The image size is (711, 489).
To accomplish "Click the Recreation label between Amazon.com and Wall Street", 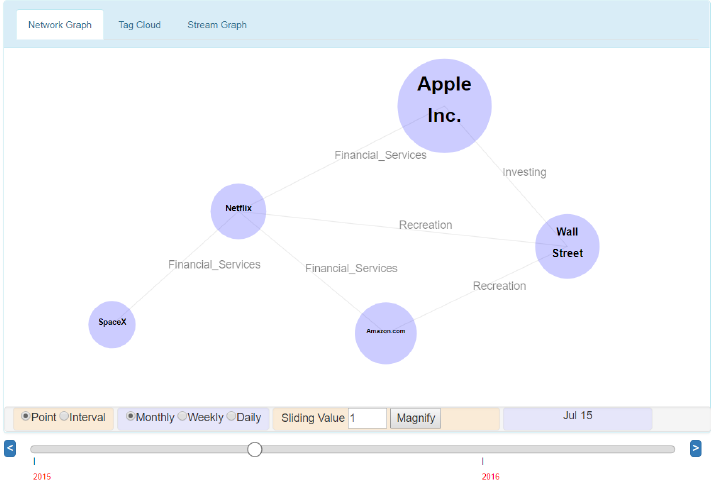I will [x=499, y=286].
